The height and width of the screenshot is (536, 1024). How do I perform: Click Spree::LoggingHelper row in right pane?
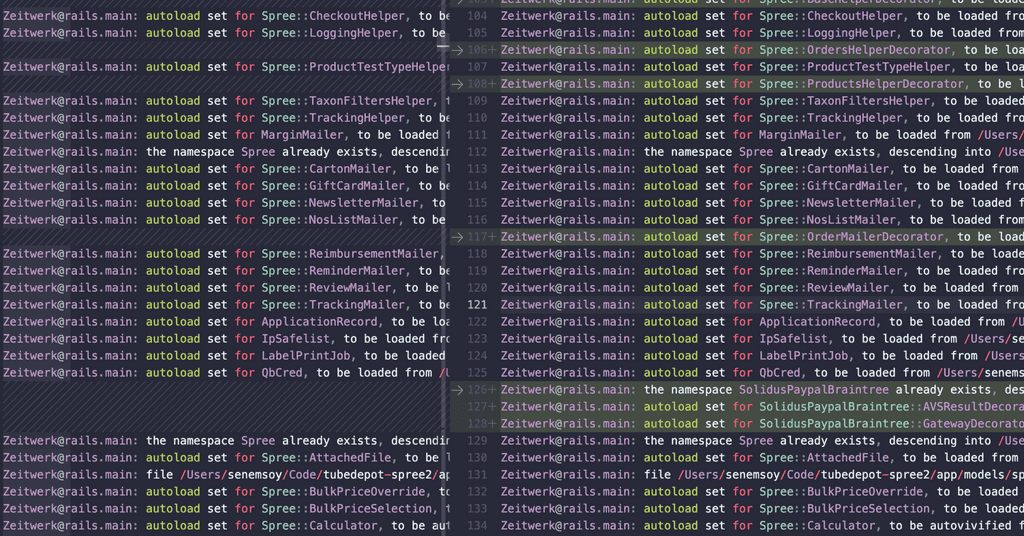[762, 33]
